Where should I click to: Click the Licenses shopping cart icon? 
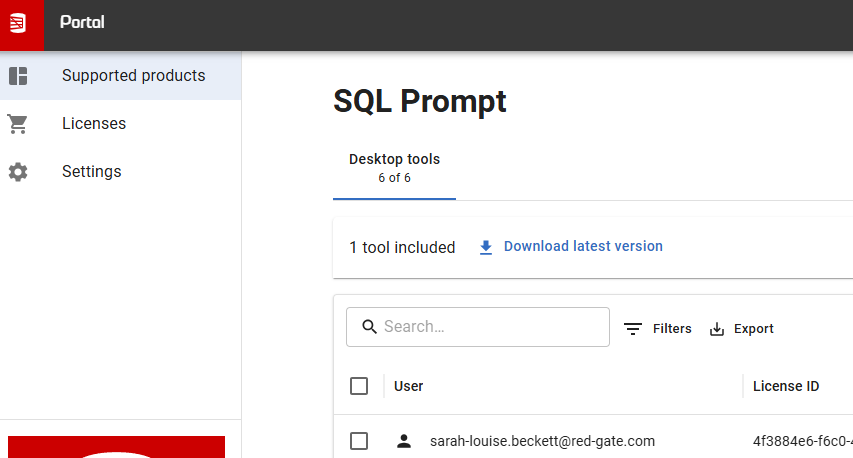[x=17, y=124]
